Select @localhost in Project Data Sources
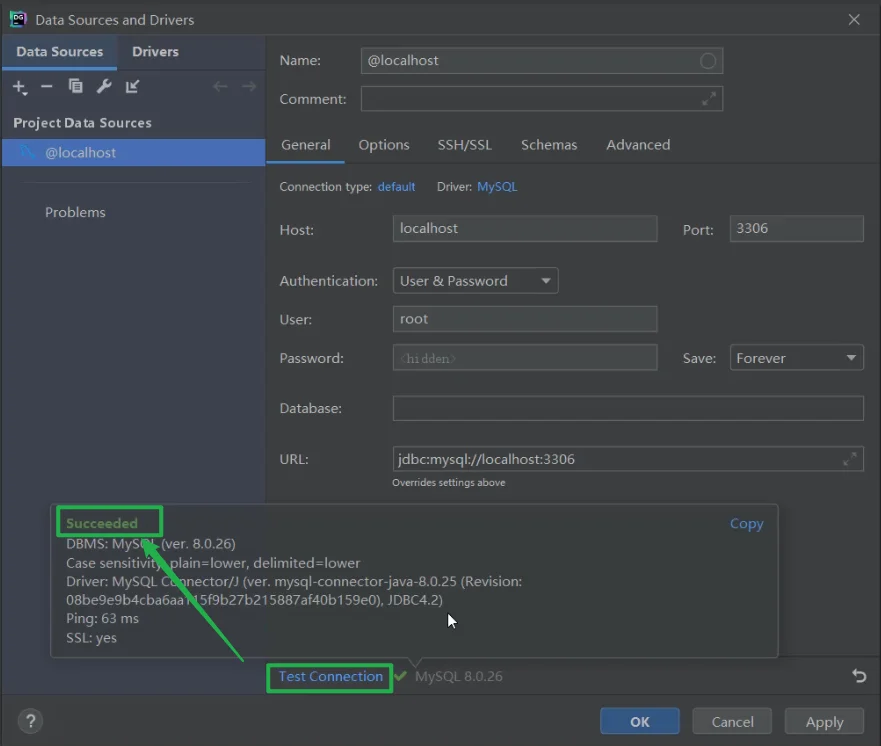The image size is (881, 746). [x=134, y=153]
